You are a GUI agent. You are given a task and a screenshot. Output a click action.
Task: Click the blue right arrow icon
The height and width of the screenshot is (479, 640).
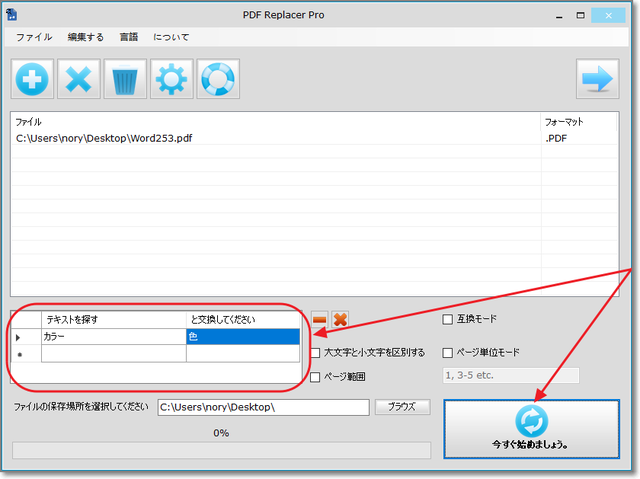pos(598,79)
